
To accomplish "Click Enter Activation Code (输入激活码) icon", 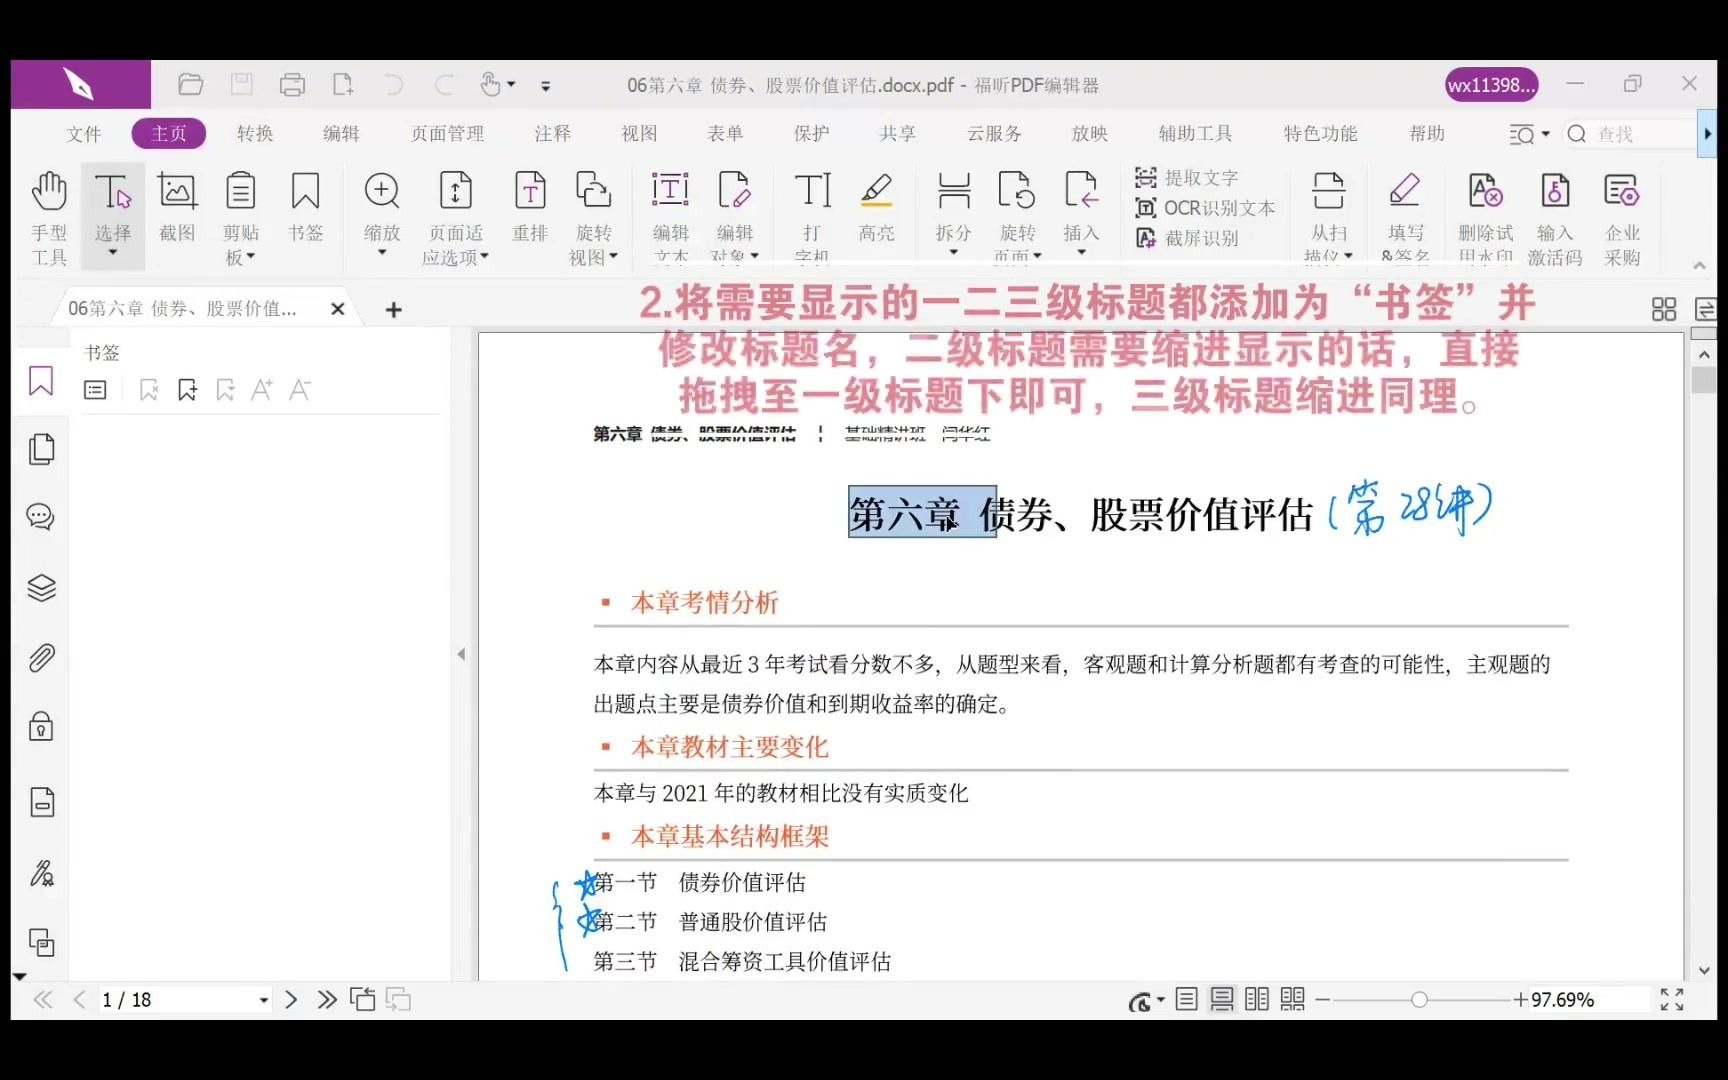I will (x=1555, y=192).
